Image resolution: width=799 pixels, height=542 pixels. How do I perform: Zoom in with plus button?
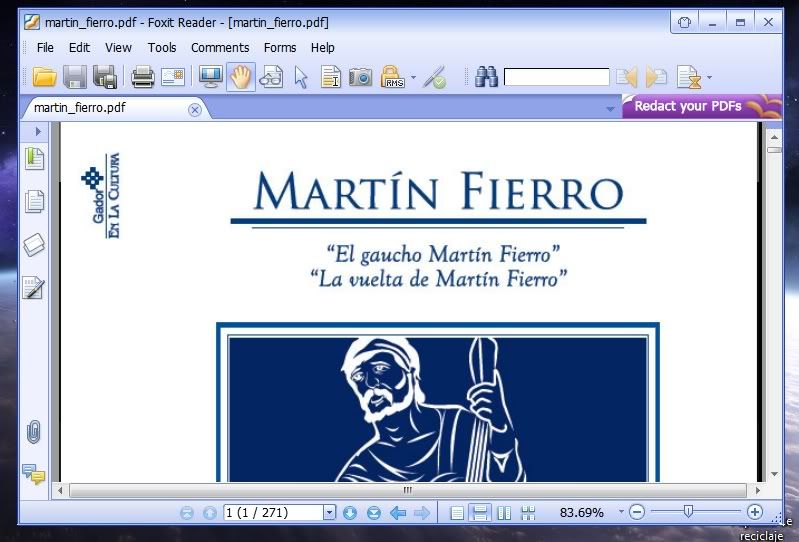pyautogui.click(x=755, y=512)
